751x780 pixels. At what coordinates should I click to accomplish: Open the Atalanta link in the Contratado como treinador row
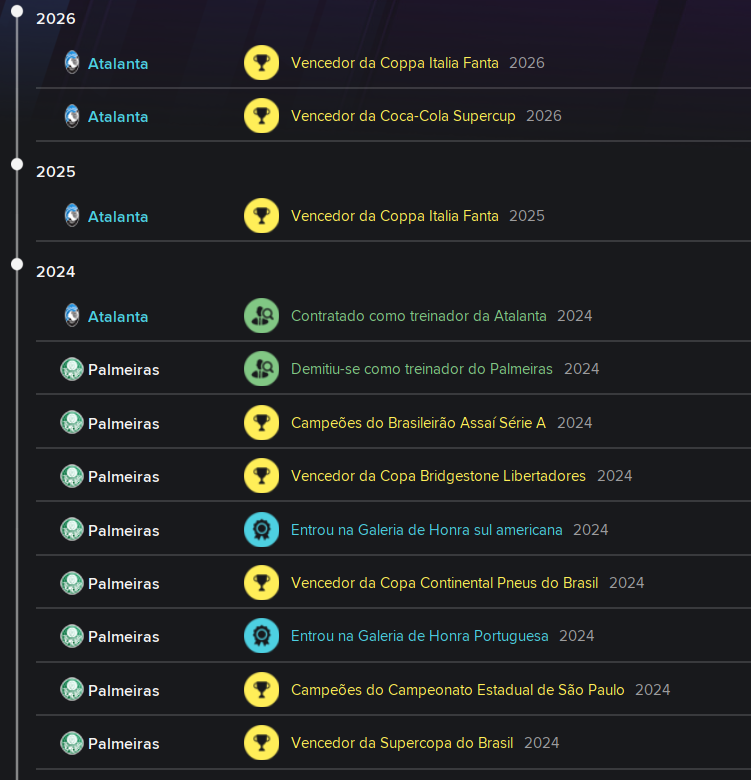118,317
